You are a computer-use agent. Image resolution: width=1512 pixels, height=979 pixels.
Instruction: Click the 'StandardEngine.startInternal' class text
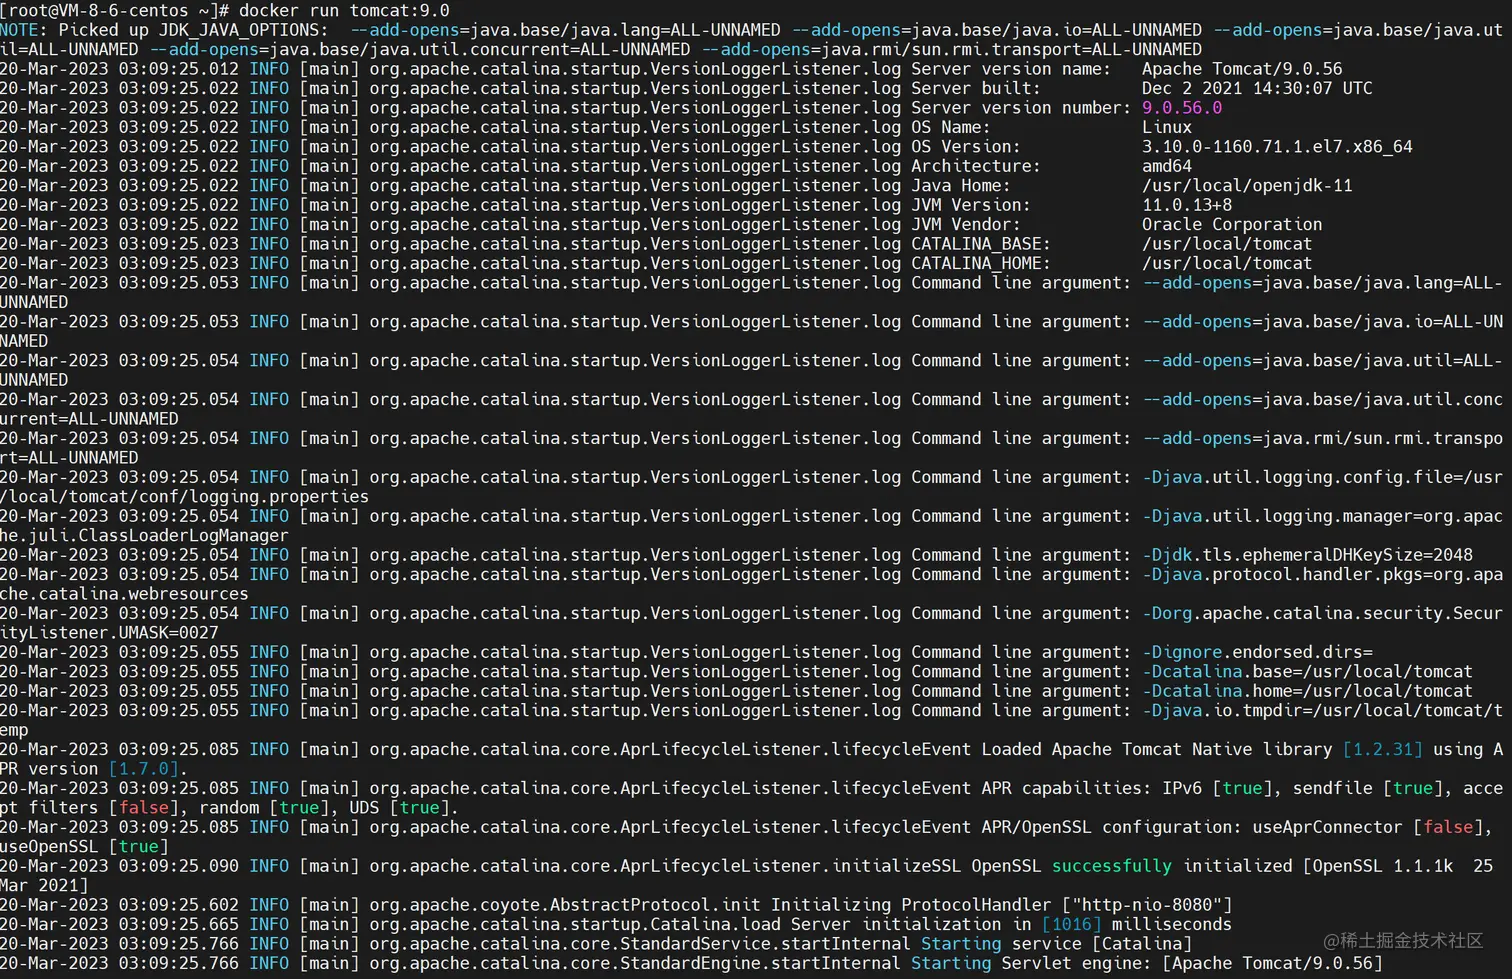point(761,964)
